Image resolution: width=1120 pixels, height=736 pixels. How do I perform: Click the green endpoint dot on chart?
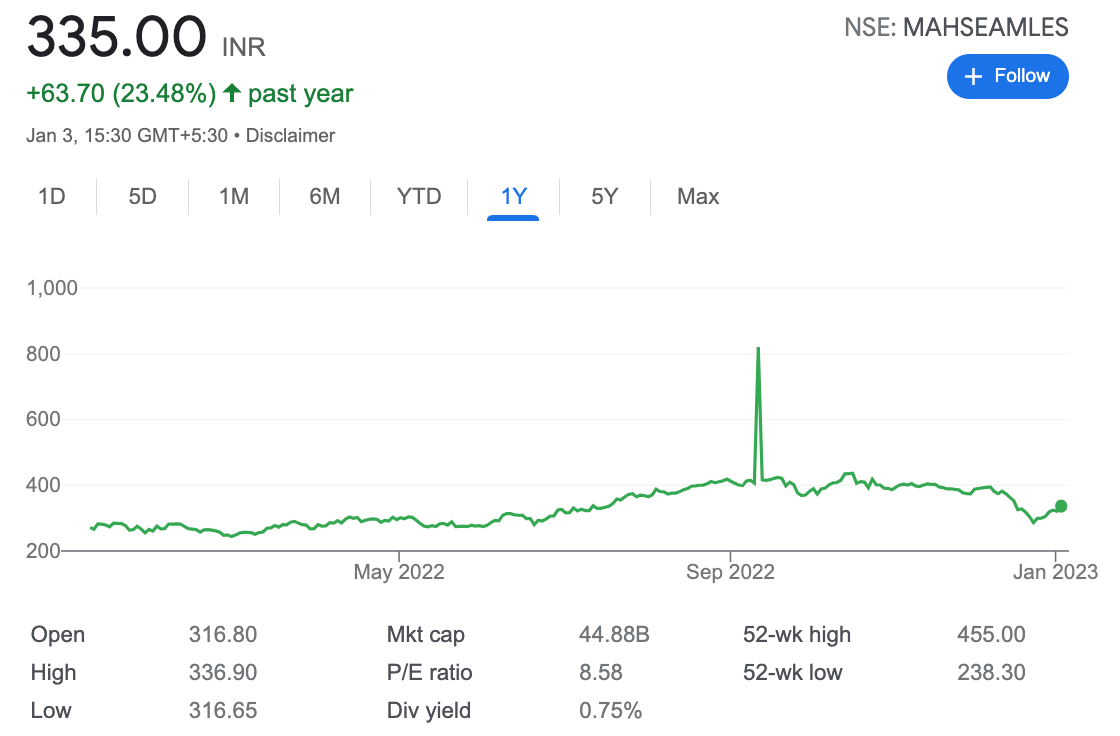(1061, 506)
